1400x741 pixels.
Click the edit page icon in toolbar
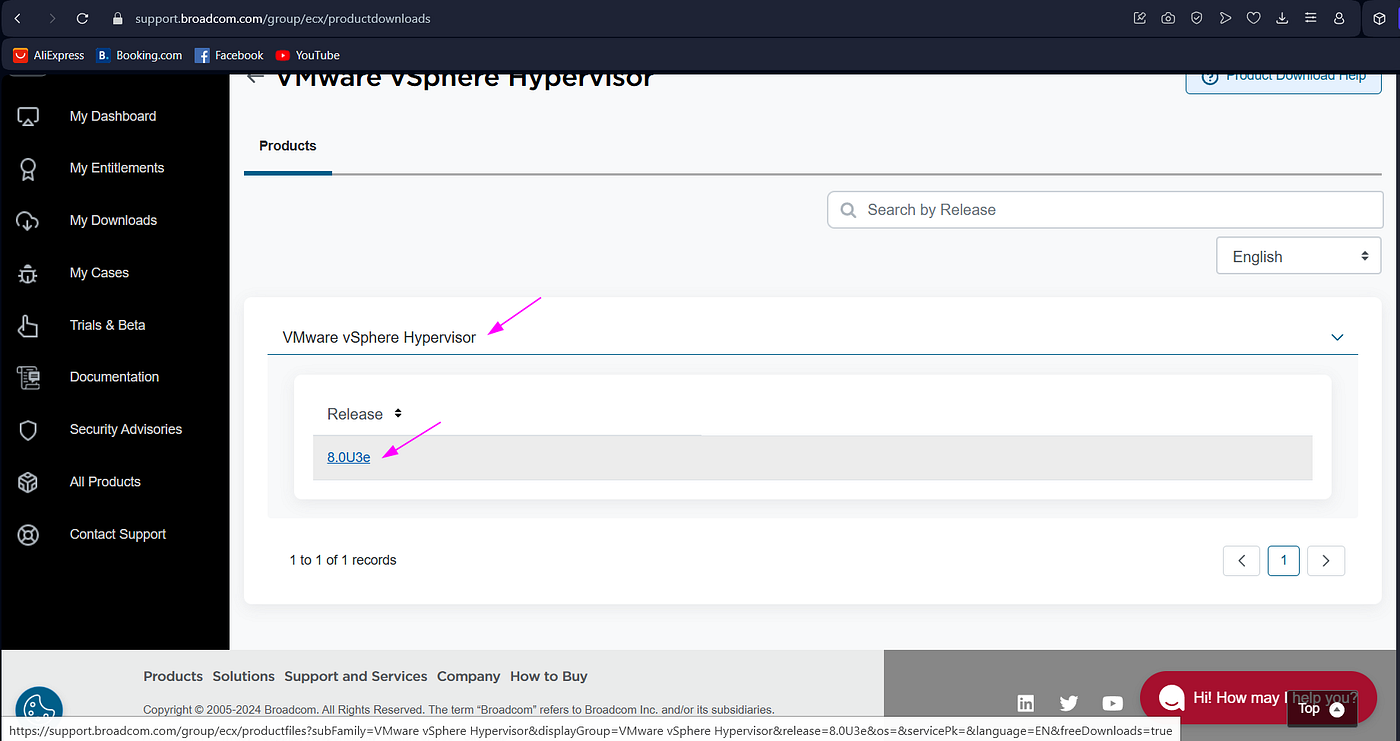(1139, 18)
